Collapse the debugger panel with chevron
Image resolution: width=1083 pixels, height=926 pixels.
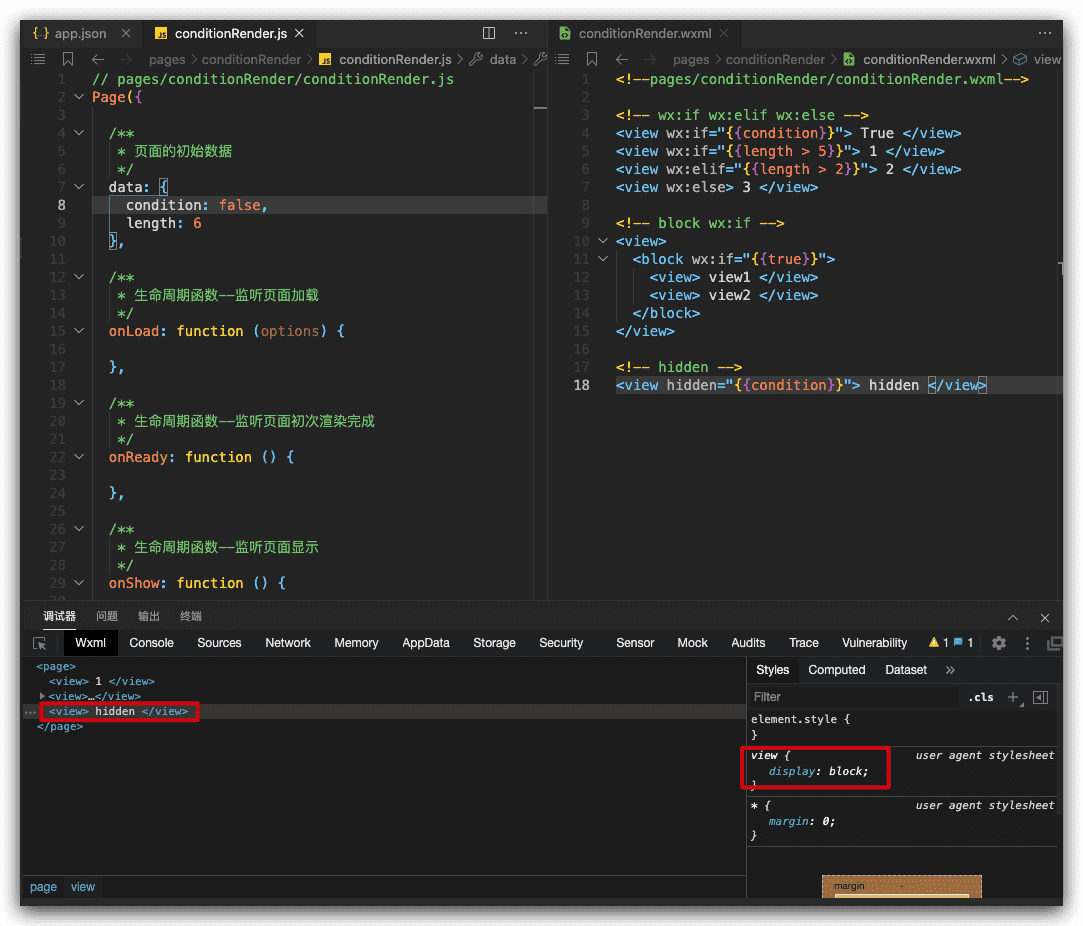(1013, 618)
